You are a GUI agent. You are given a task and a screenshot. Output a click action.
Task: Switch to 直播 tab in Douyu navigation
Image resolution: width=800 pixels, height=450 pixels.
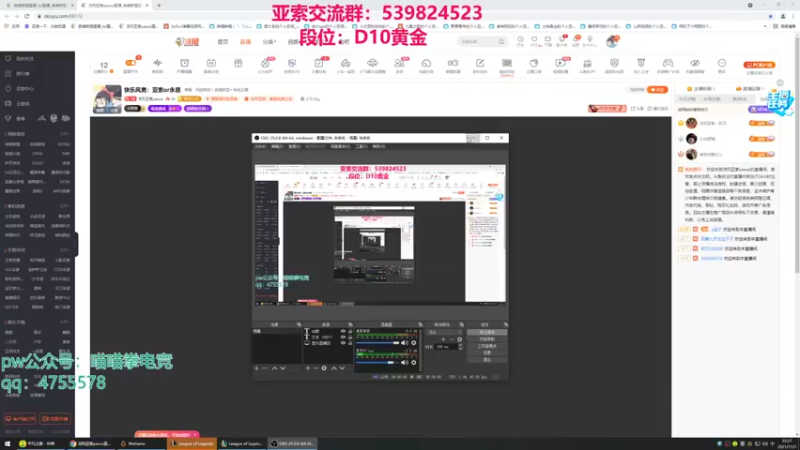245,42
